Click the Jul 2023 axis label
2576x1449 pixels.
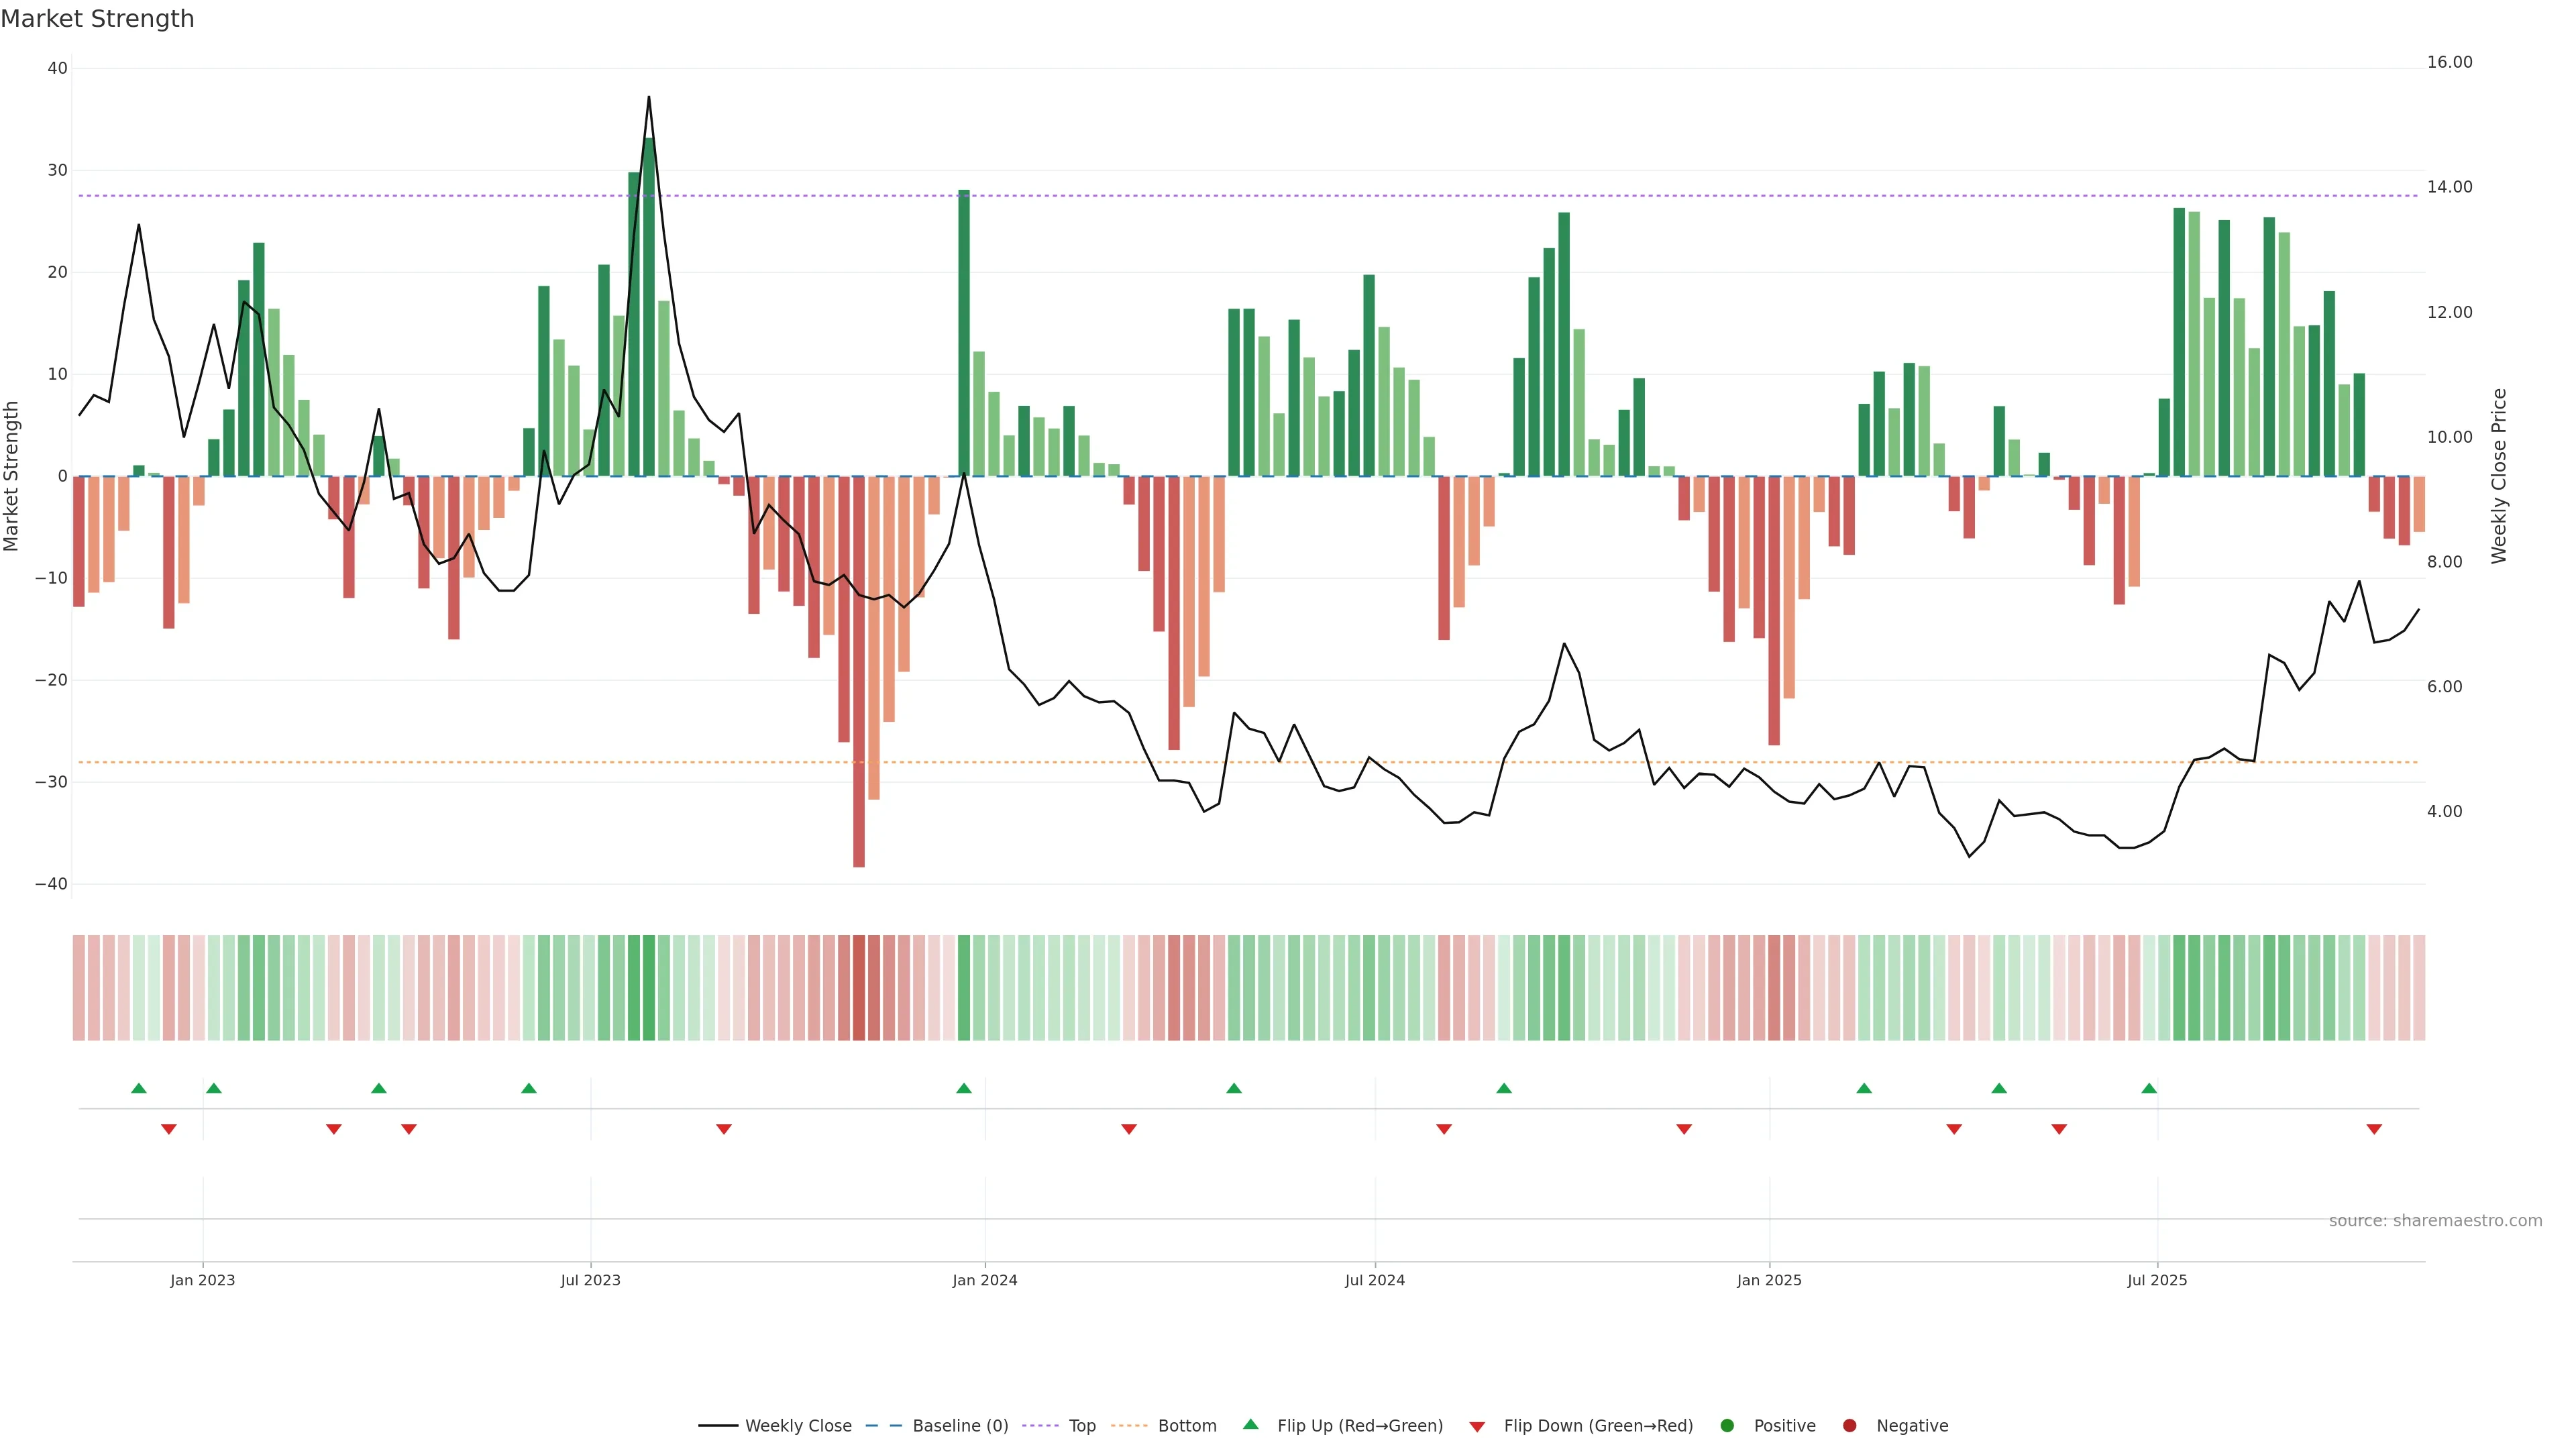(590, 1280)
